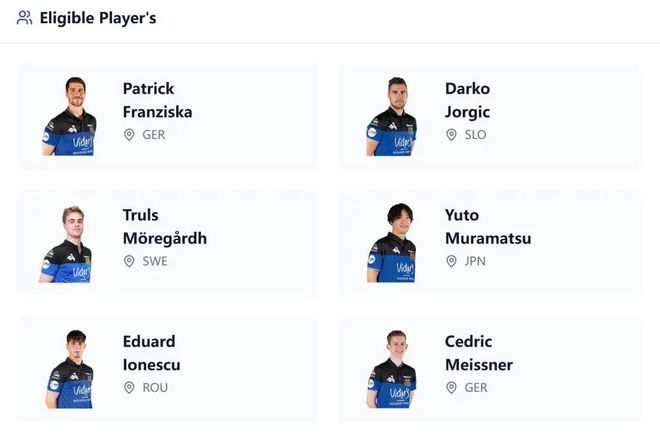Select the Patrick Franziska name
Viewport: 660px width, 433px height.
click(157, 100)
